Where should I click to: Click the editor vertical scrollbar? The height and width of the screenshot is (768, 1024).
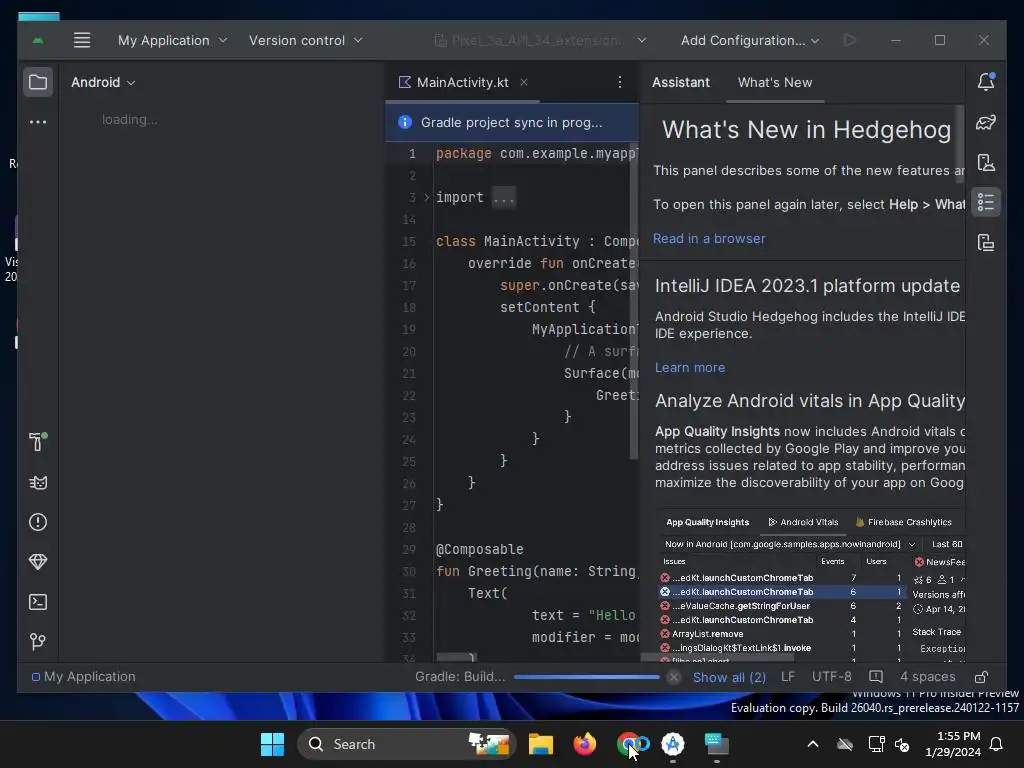point(633,300)
